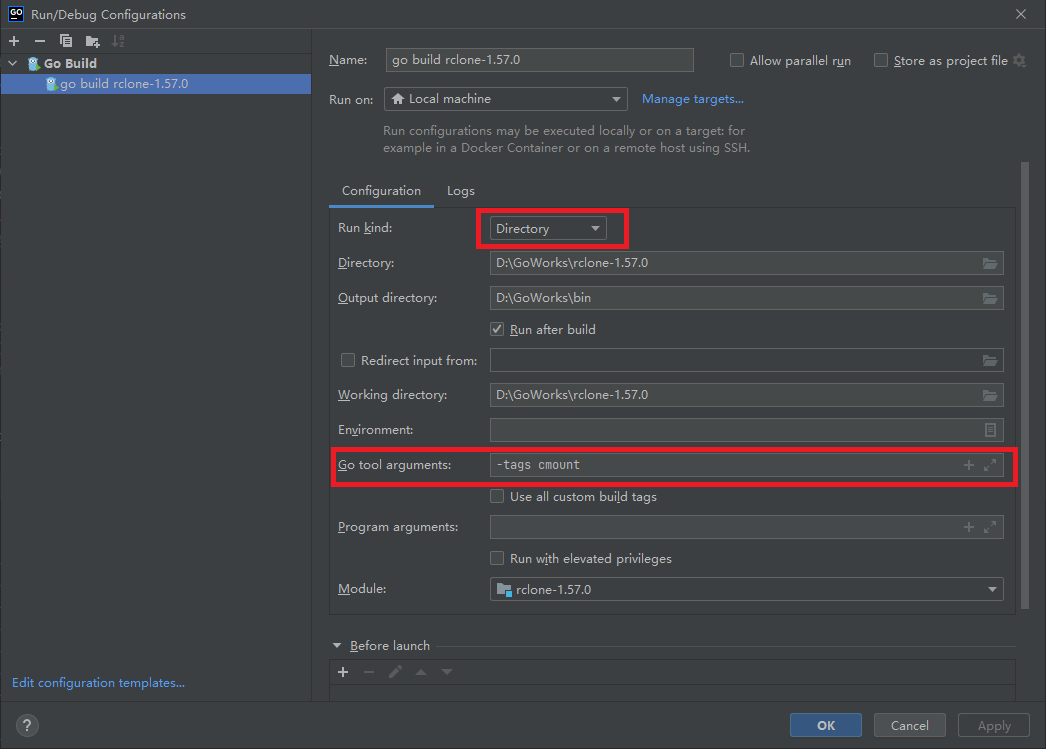Check Run with elevated privileges
The height and width of the screenshot is (749, 1046).
point(497,558)
